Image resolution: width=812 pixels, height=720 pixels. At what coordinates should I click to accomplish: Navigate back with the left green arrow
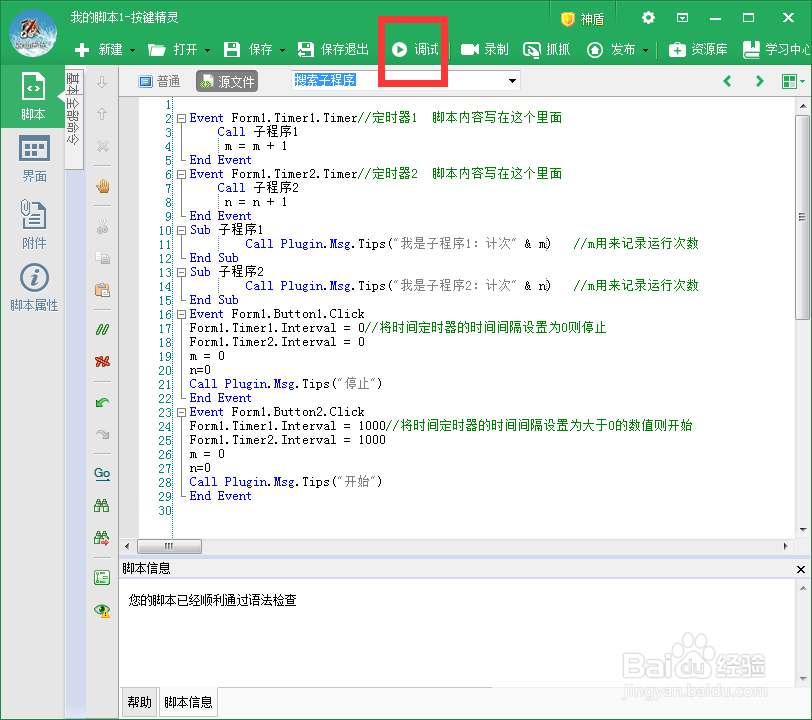point(728,81)
